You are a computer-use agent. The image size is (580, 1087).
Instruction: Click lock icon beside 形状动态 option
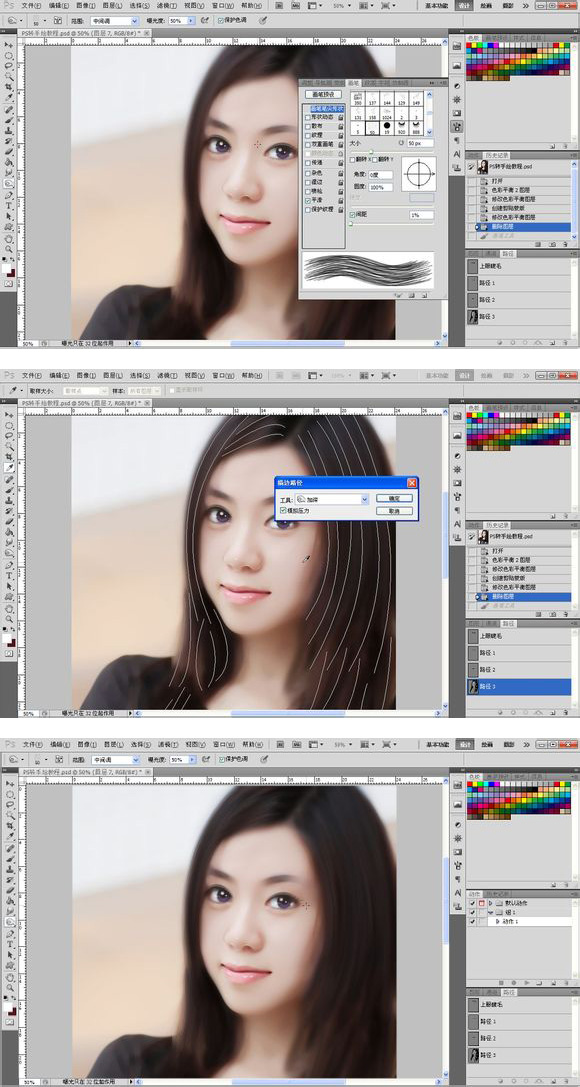point(340,117)
